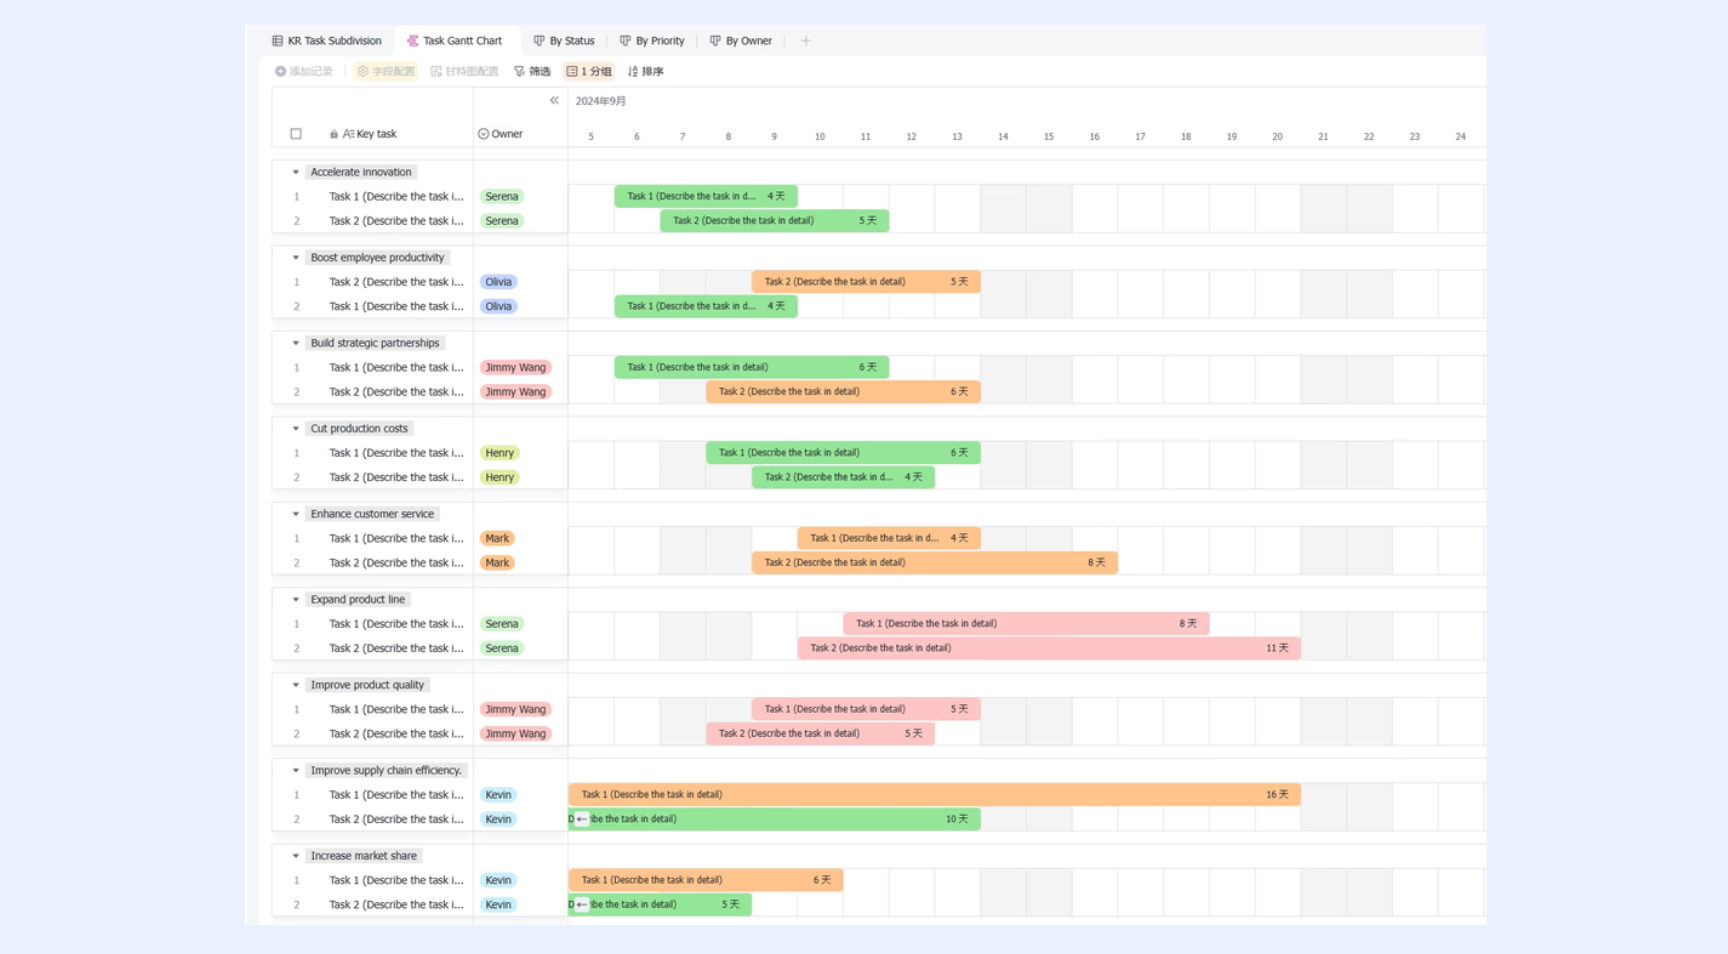Open the filter funnel icon in toolbar
Screen dimensions: 1728x954
point(519,71)
